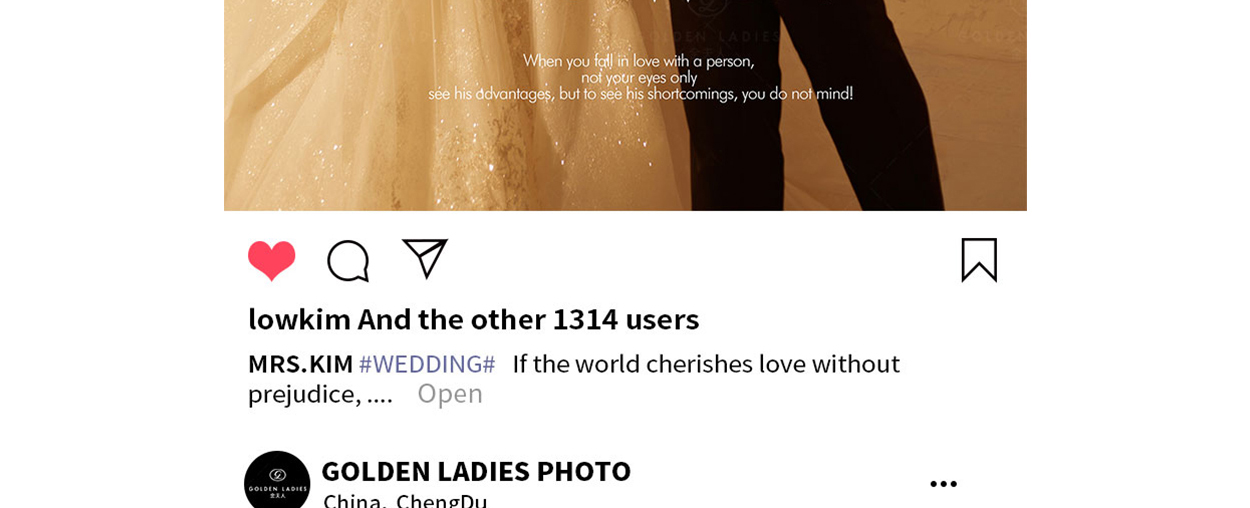This screenshot has width=1250, height=508.
Task: Open the MRS.KIM profile from the caption
Action: point(300,364)
